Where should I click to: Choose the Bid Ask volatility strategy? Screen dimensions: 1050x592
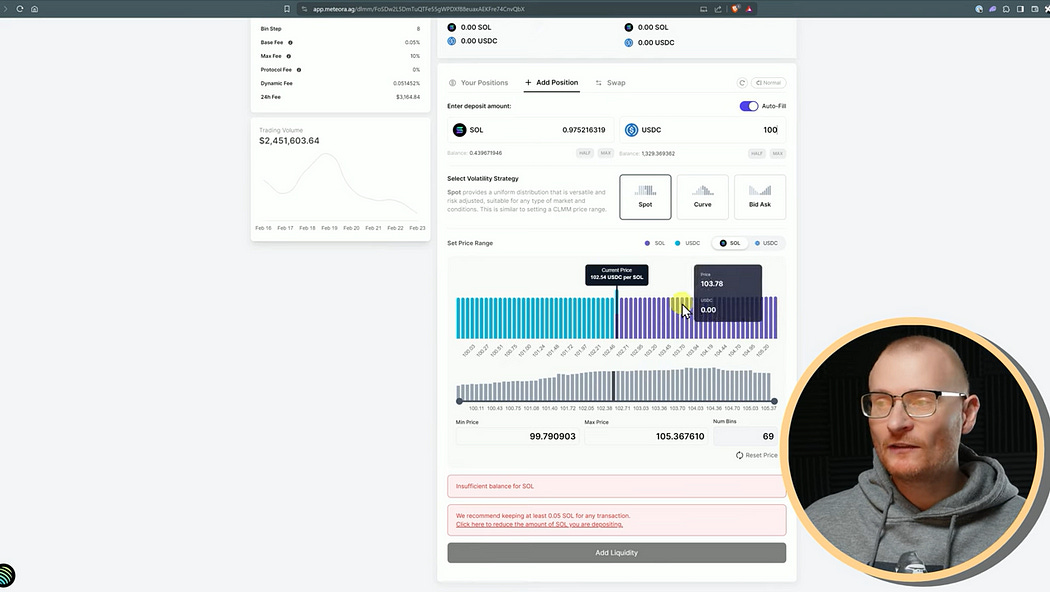(760, 197)
